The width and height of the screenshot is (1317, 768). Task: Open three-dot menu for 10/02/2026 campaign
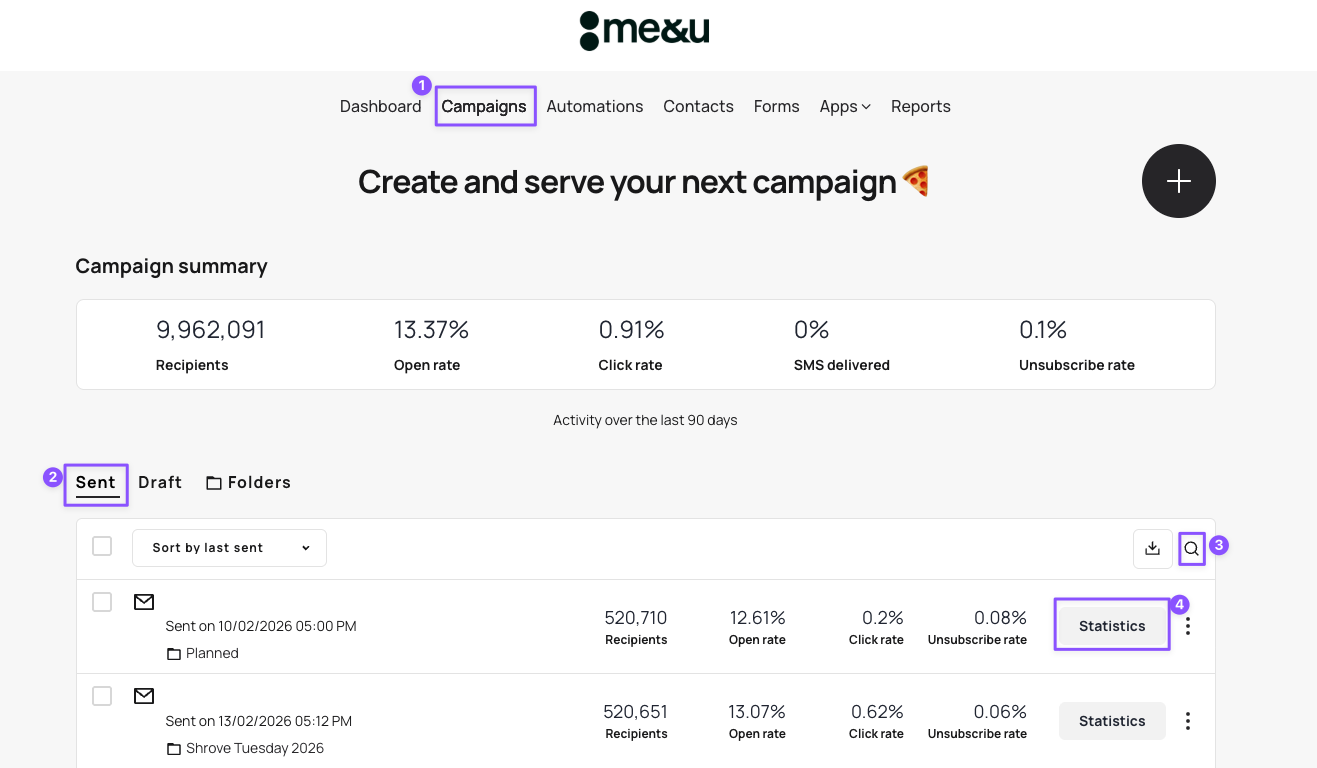pos(1188,626)
